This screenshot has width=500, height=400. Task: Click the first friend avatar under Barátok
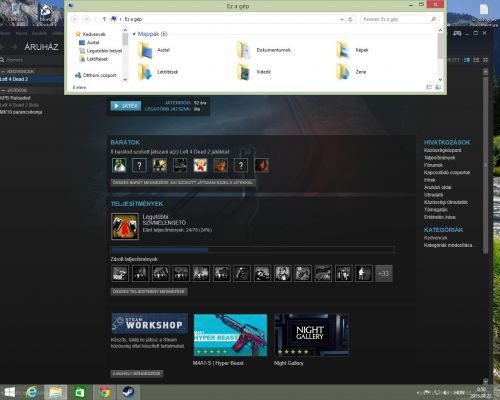click(x=119, y=165)
